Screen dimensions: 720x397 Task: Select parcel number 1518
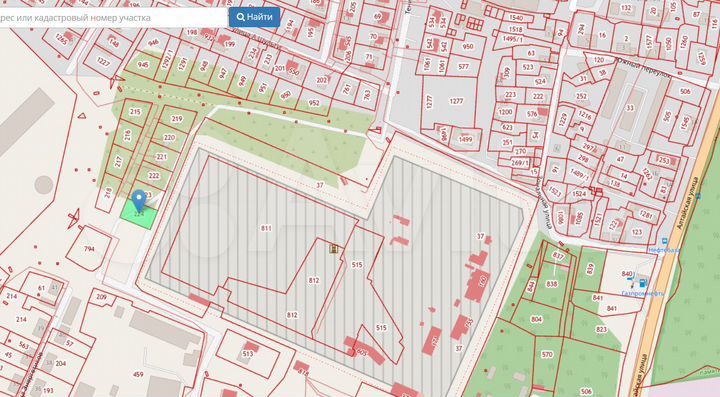pyautogui.click(x=515, y=29)
